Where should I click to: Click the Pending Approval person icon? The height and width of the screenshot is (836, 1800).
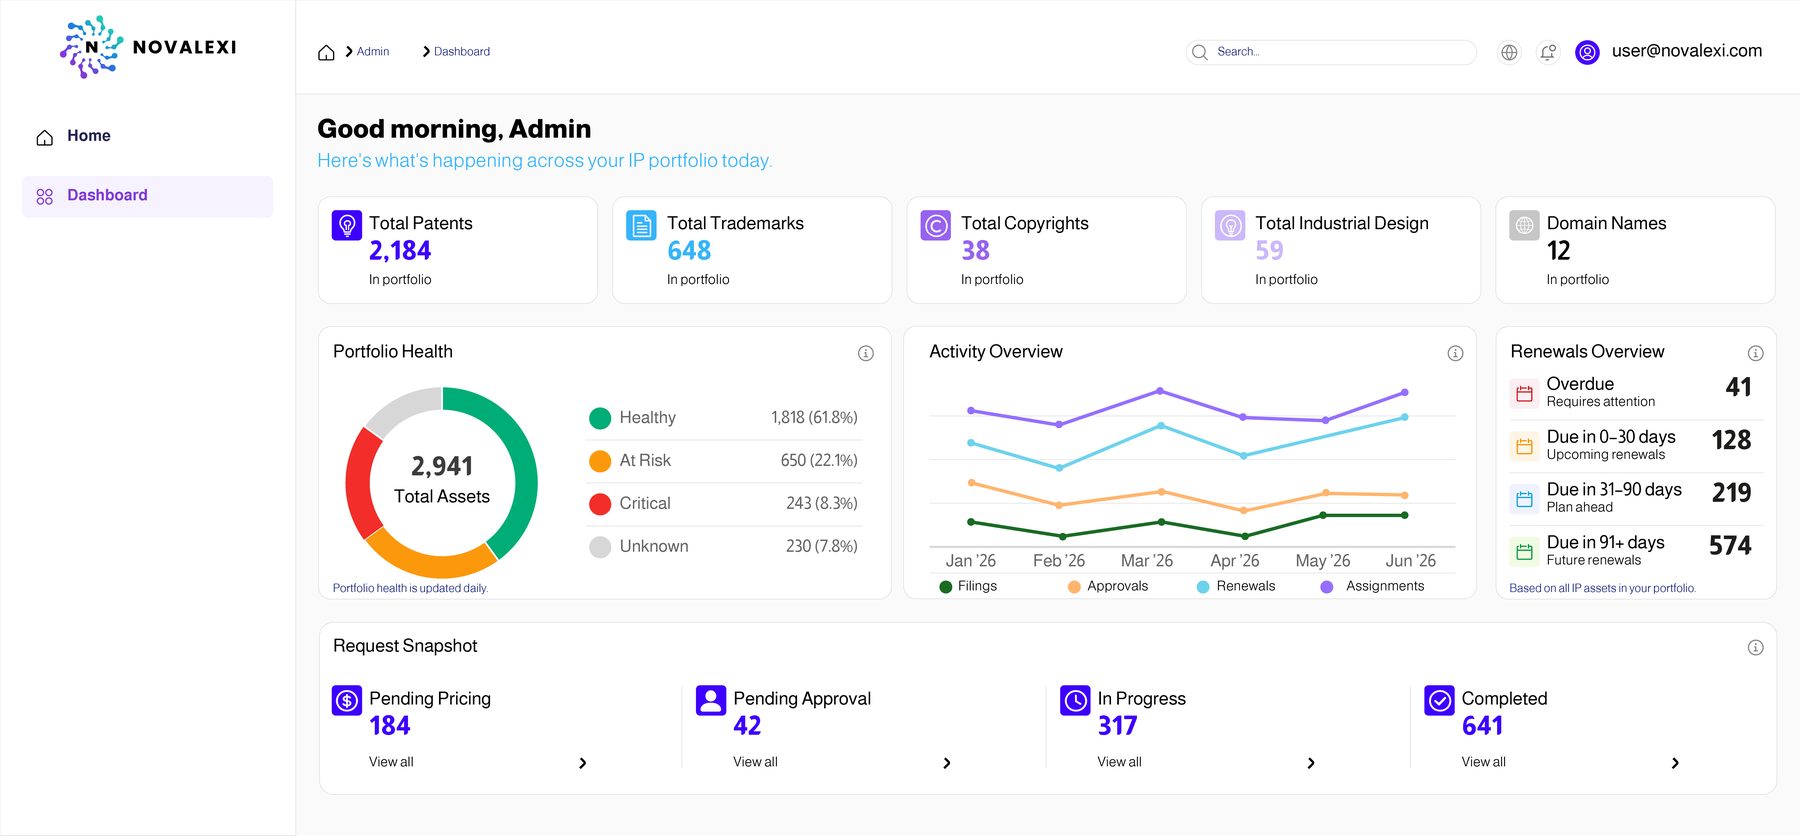tap(711, 700)
